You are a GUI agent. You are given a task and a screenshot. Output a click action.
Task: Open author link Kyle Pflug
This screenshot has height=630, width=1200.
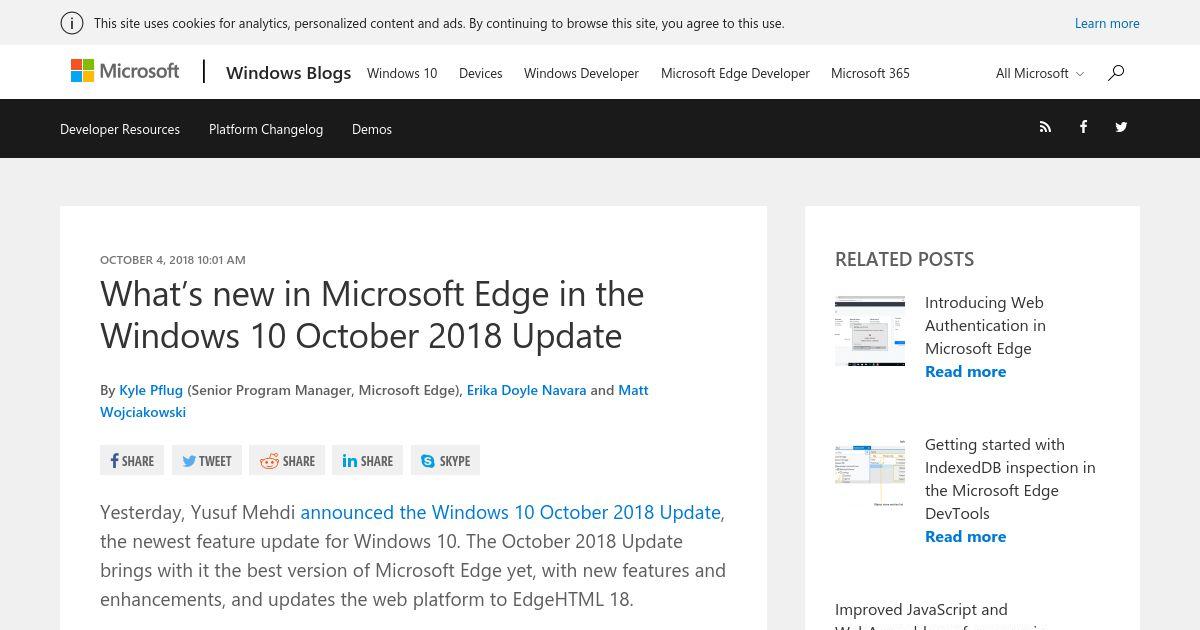(151, 390)
